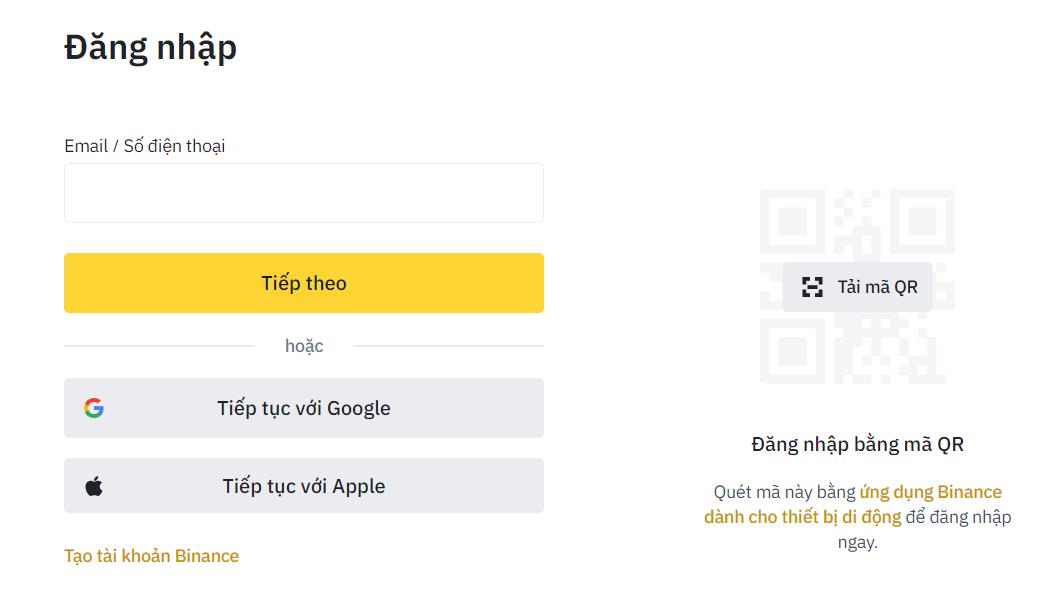Choose Tiếp tục với Google

pos(304,408)
